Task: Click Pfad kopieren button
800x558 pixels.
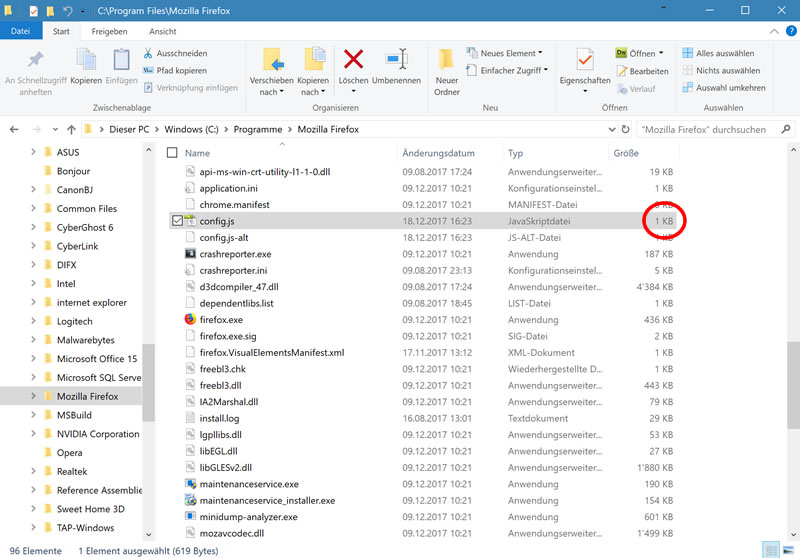Action: (181, 71)
